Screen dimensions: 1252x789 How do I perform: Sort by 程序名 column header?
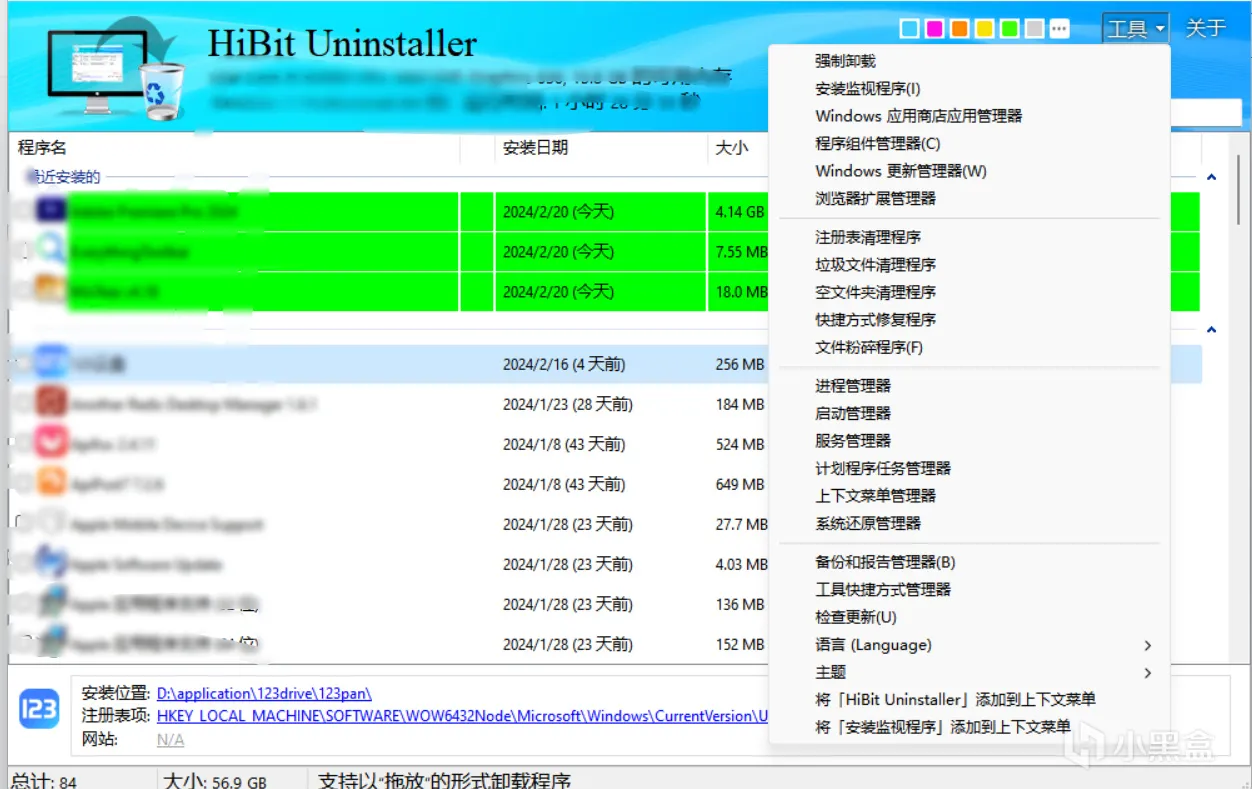click(x=42, y=148)
